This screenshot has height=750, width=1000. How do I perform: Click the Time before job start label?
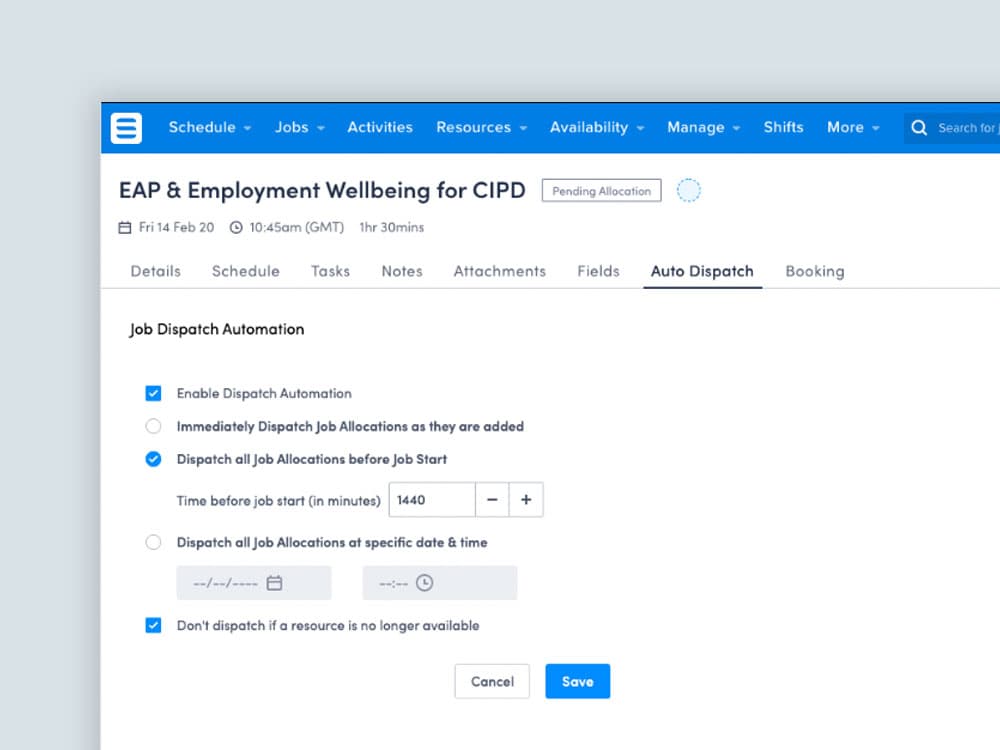279,501
